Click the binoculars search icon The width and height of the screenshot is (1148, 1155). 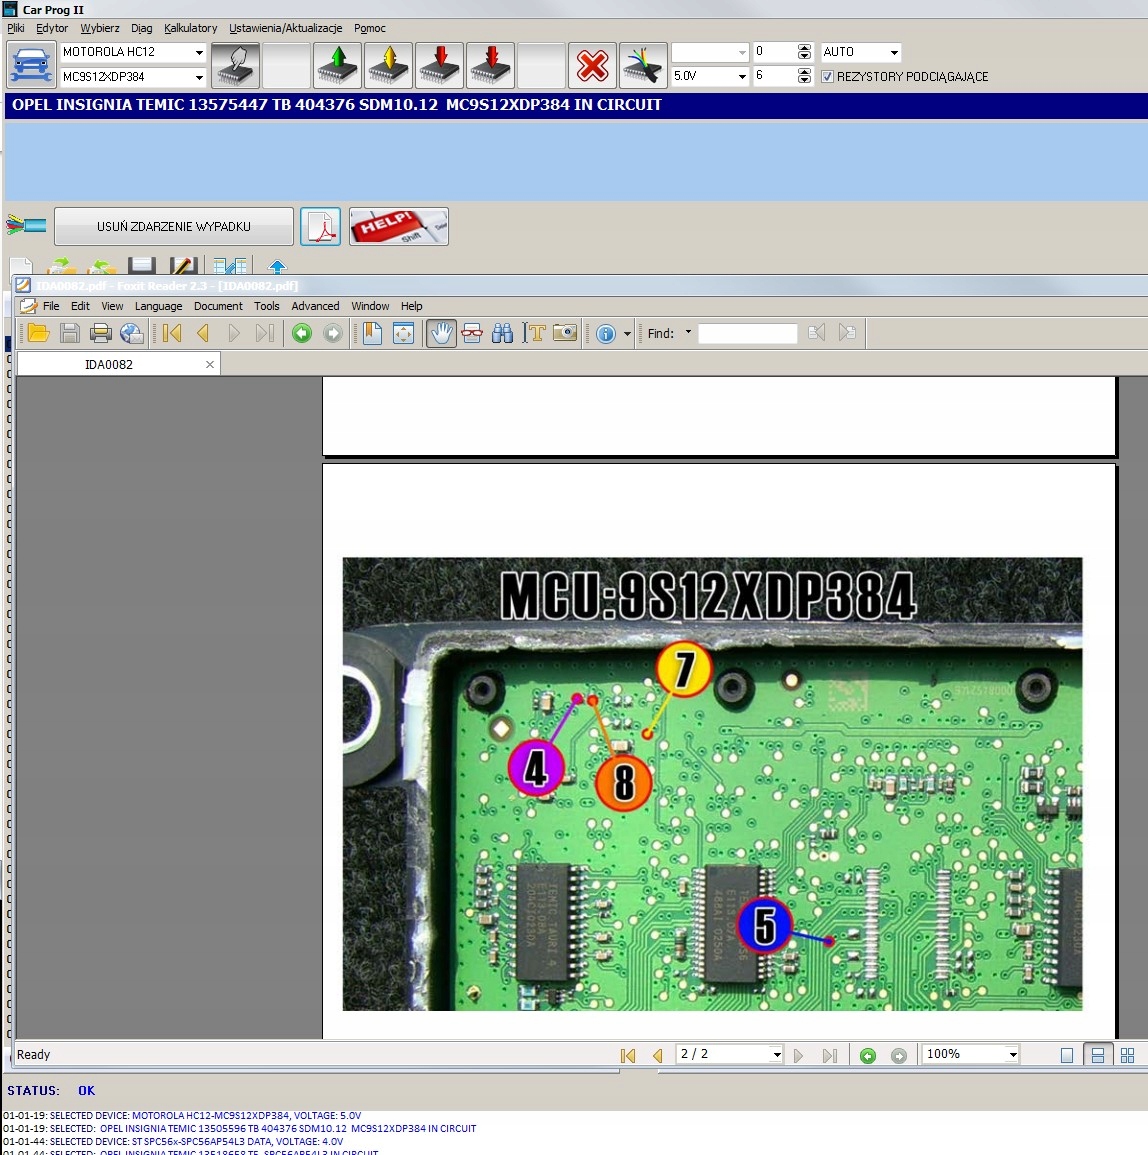click(x=503, y=334)
